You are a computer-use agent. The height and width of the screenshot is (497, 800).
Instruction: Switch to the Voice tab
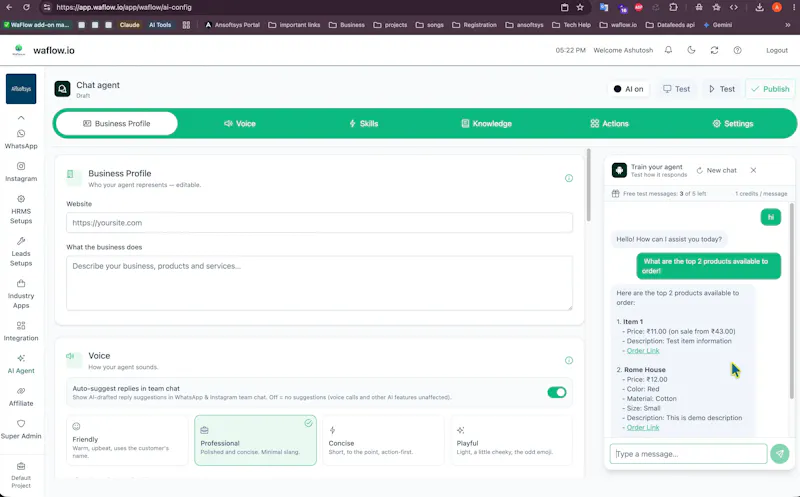click(x=240, y=123)
